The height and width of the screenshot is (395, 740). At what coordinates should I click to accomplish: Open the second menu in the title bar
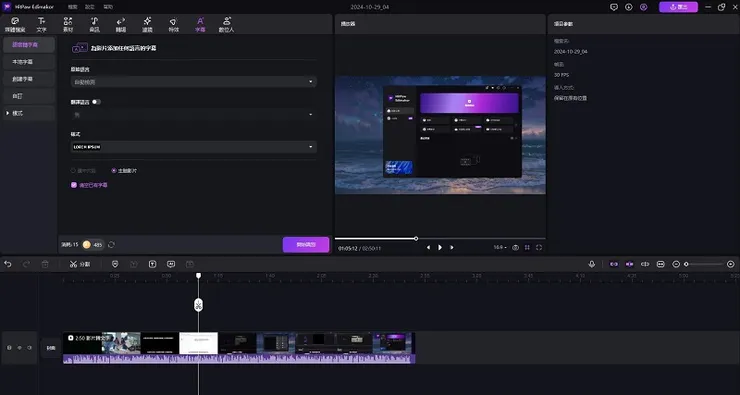click(x=90, y=7)
